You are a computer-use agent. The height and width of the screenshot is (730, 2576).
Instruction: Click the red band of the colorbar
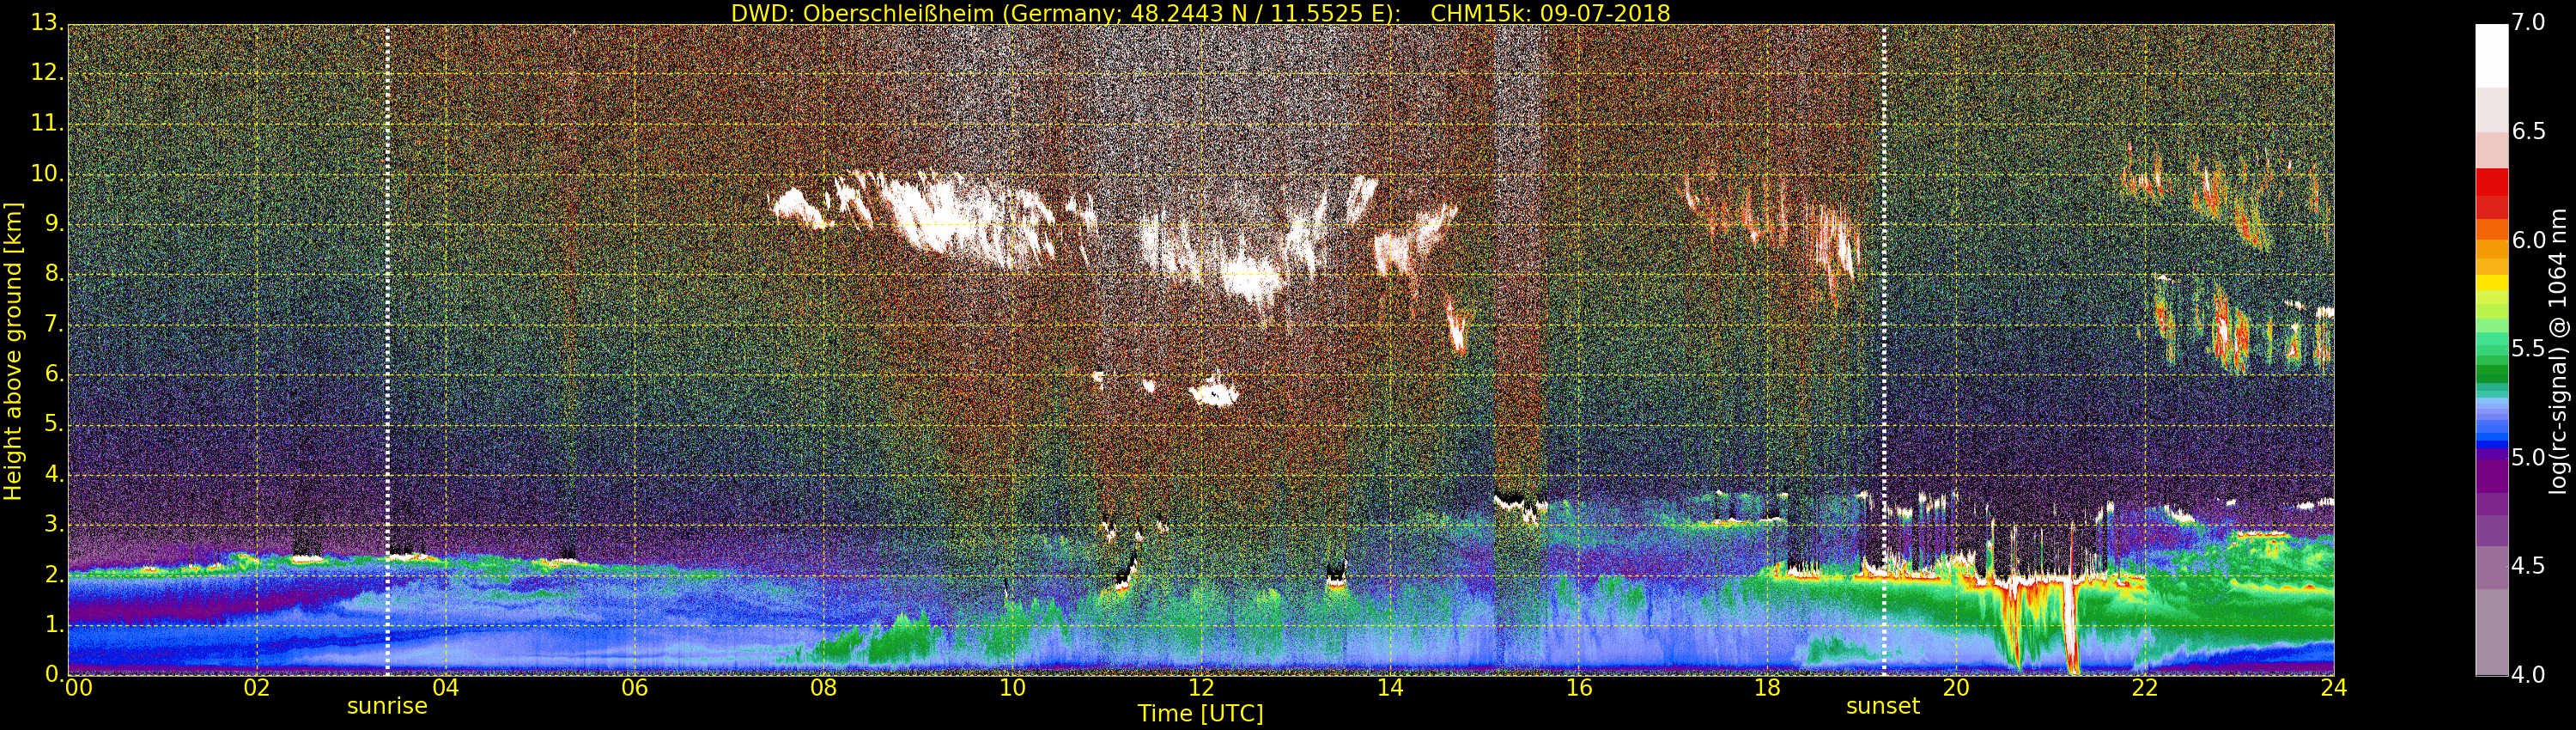point(2491,193)
